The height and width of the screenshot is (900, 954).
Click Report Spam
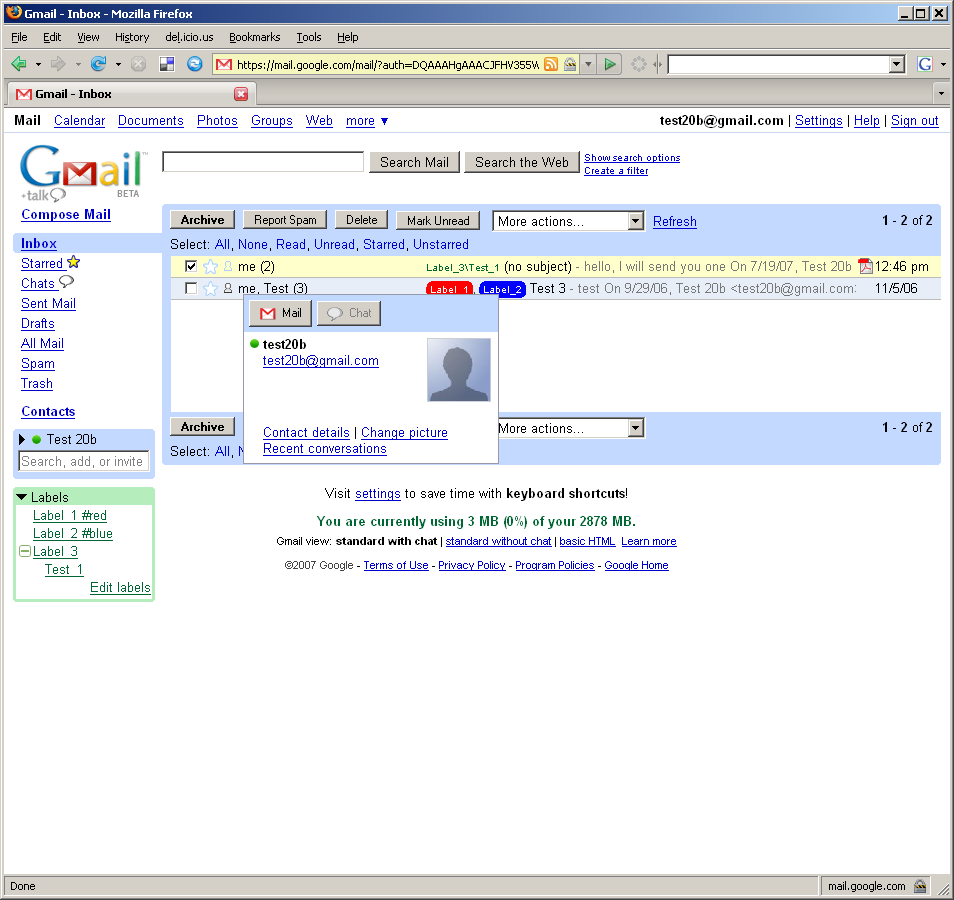point(285,220)
